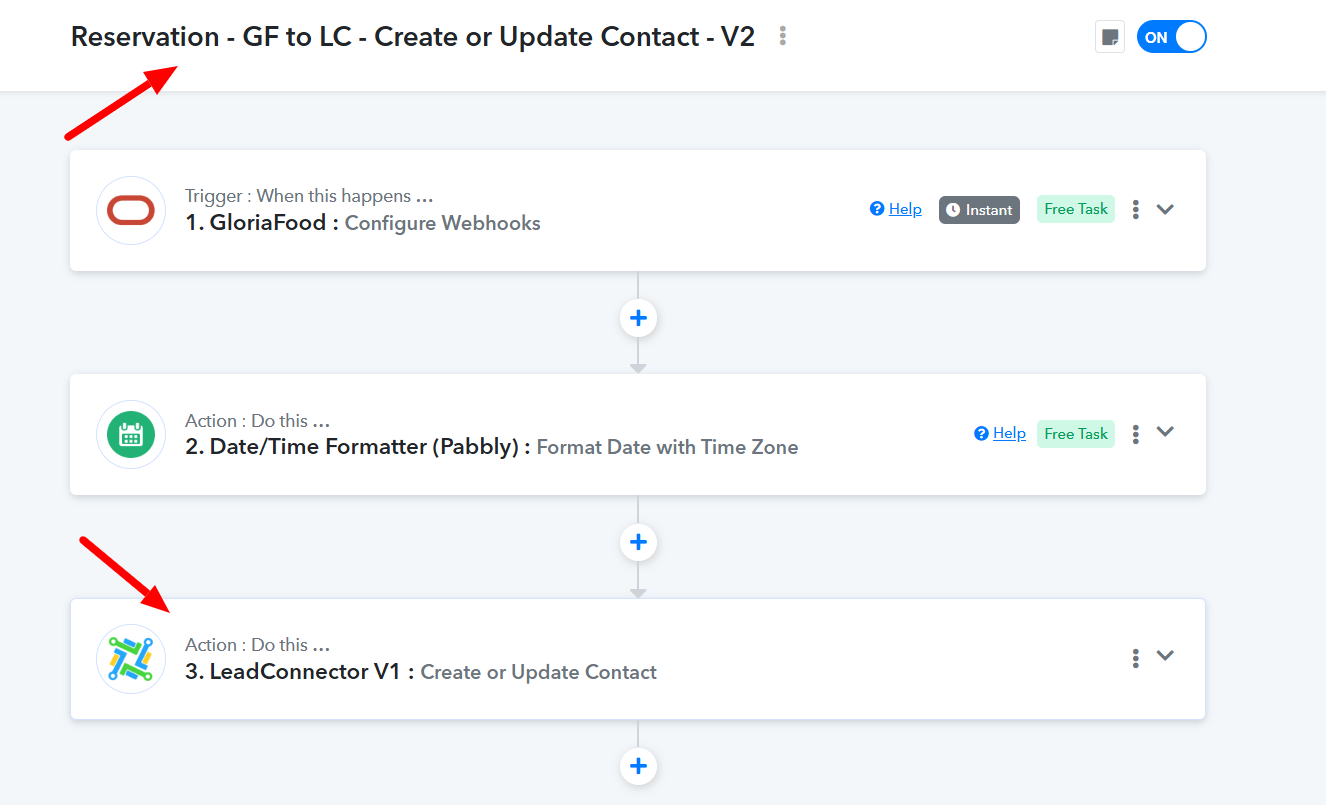Image resolution: width=1326 pixels, height=805 pixels.
Task: Open three-dot menu on Date/Time Formatter step
Action: 1136,434
